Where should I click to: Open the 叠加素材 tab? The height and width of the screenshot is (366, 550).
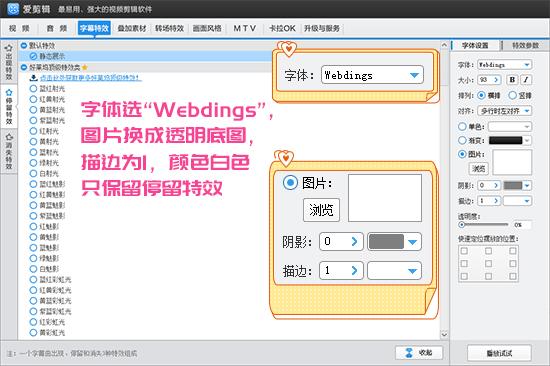coord(132,28)
